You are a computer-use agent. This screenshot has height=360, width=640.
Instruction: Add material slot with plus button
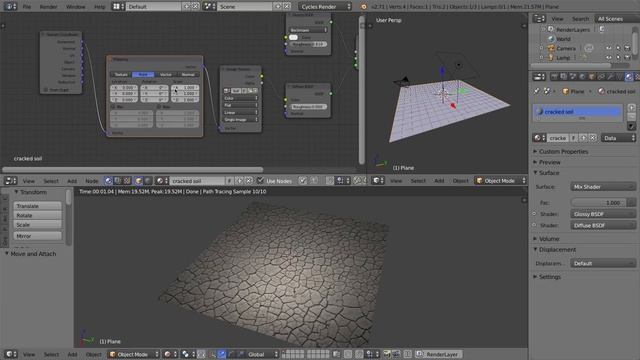point(631,108)
